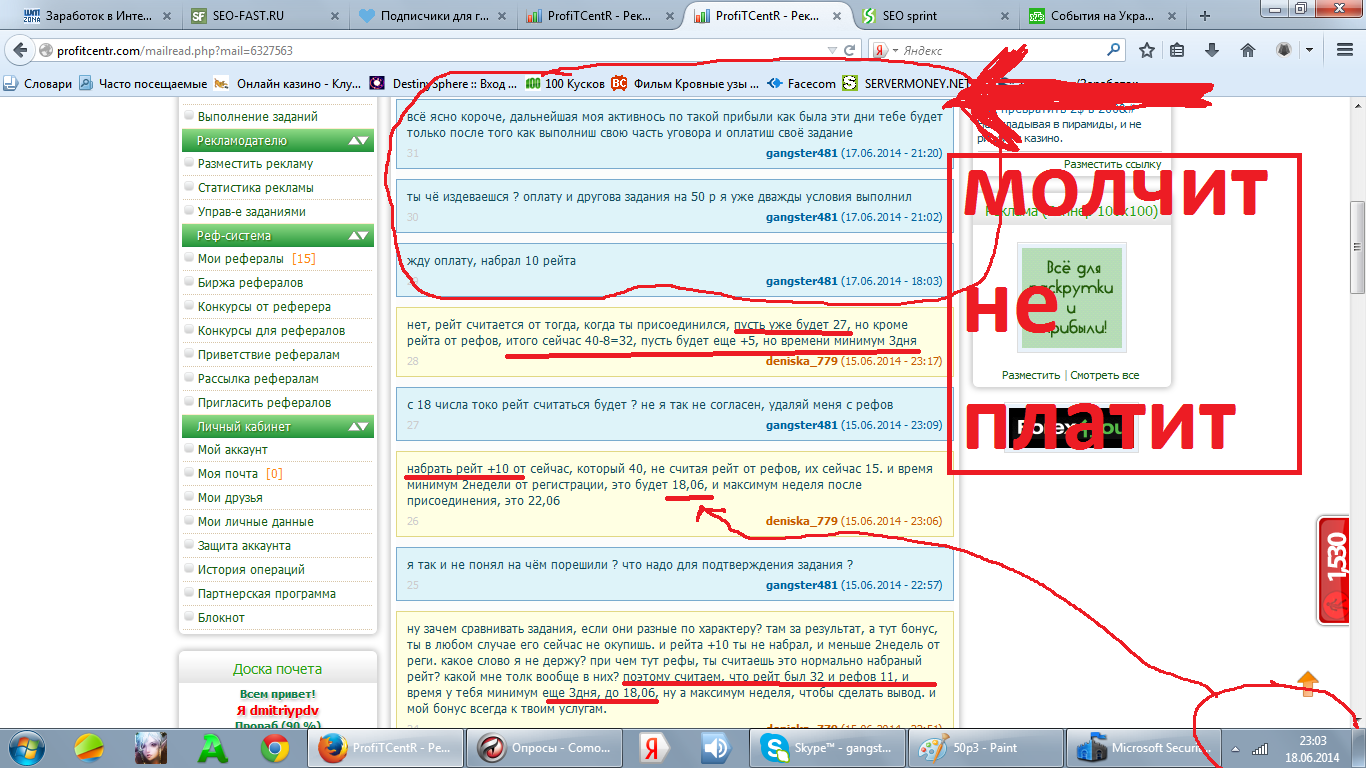Open Пригласить рефералов link
The image size is (1366, 768).
point(264,403)
